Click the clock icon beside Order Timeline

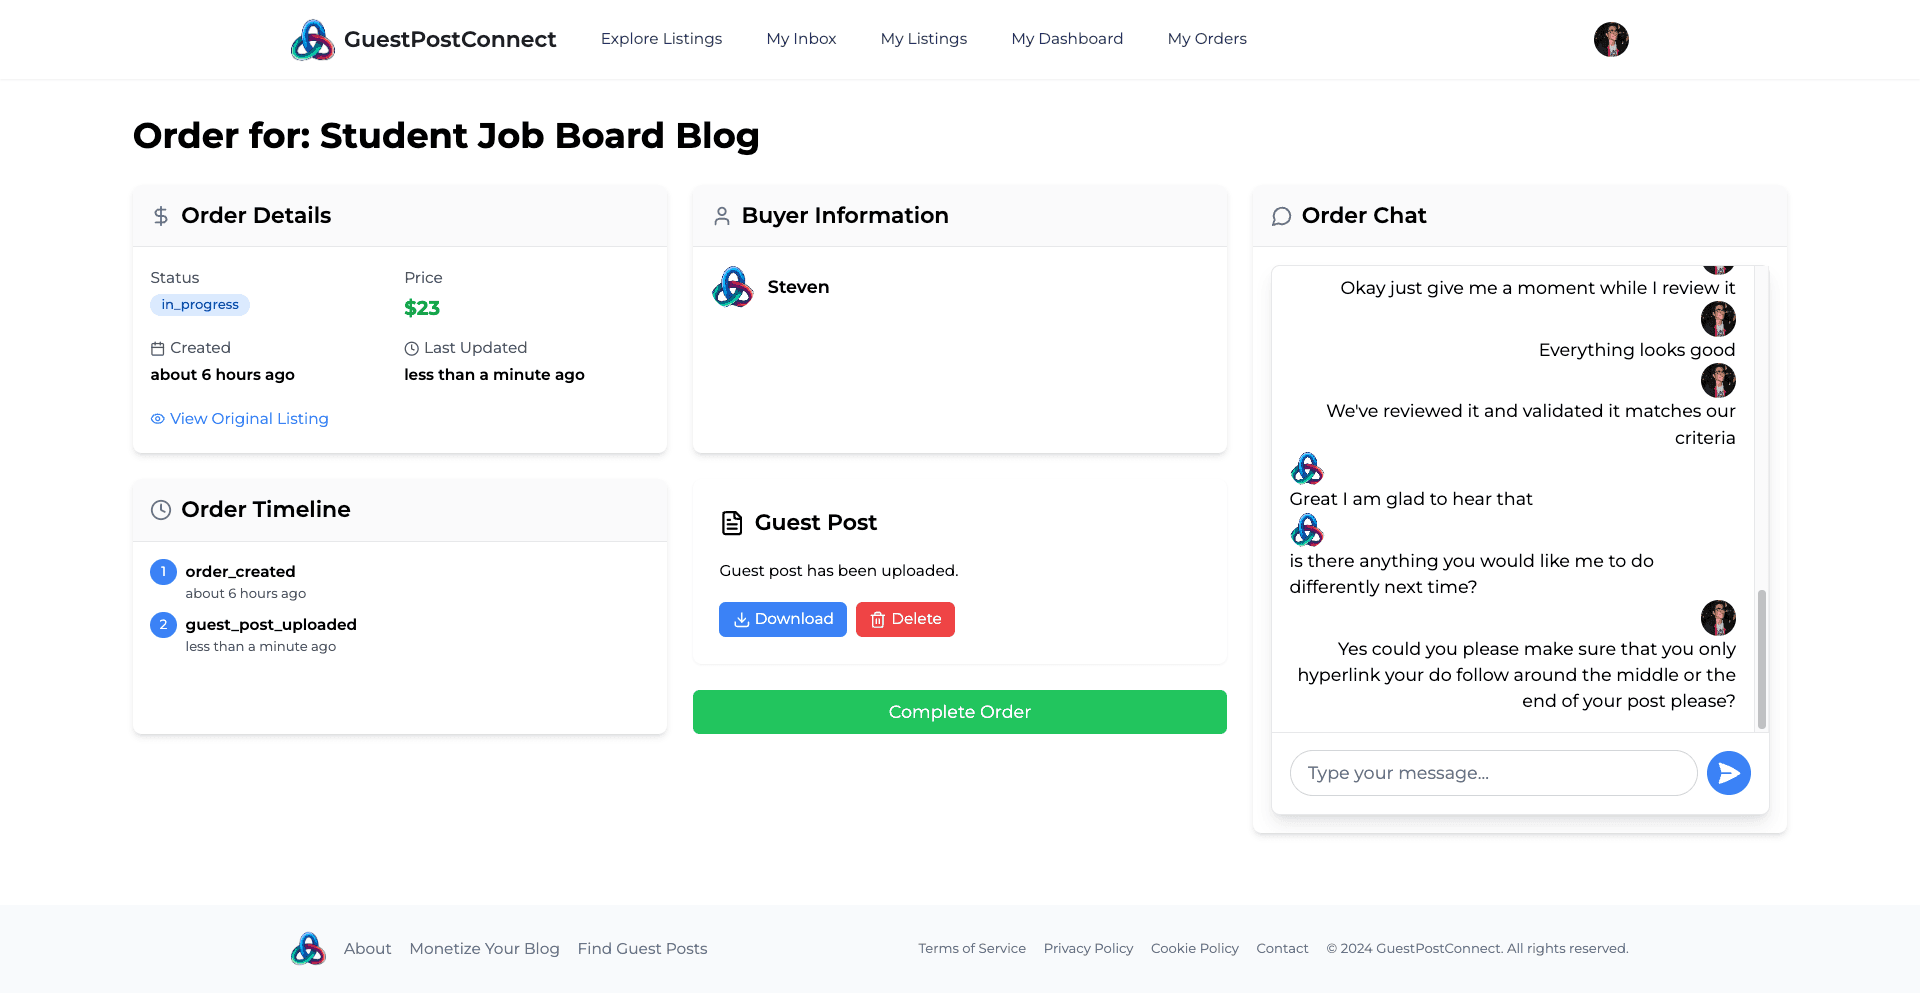click(x=161, y=510)
